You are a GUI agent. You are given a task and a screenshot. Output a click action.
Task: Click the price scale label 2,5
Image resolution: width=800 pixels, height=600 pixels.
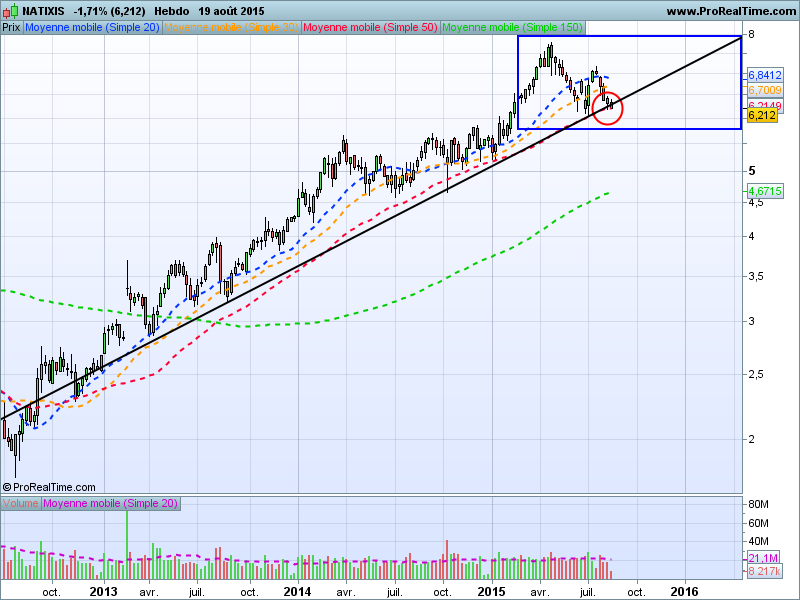[756, 374]
